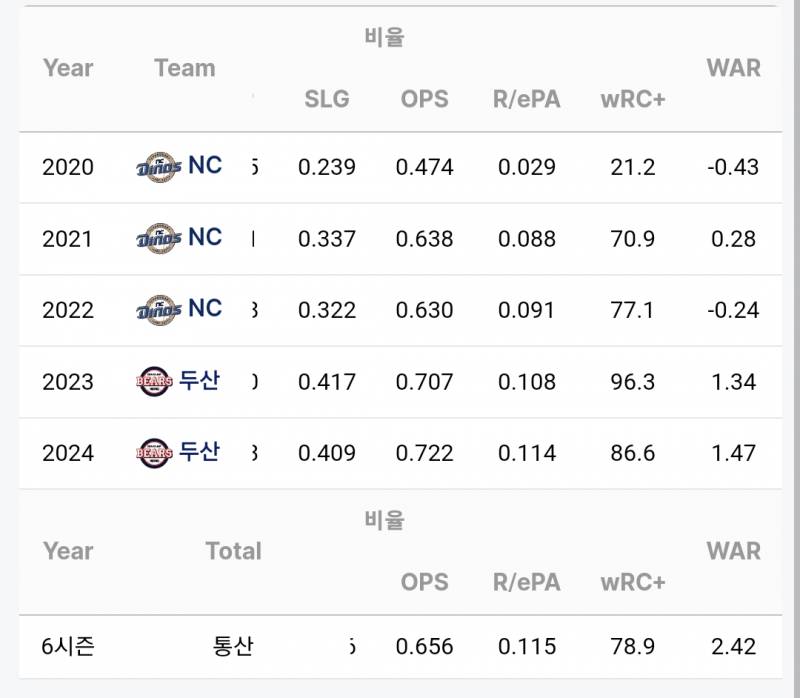Sort by OPS in the yearly table header
Viewport: 800px width, 698px height.
pyautogui.click(x=424, y=99)
